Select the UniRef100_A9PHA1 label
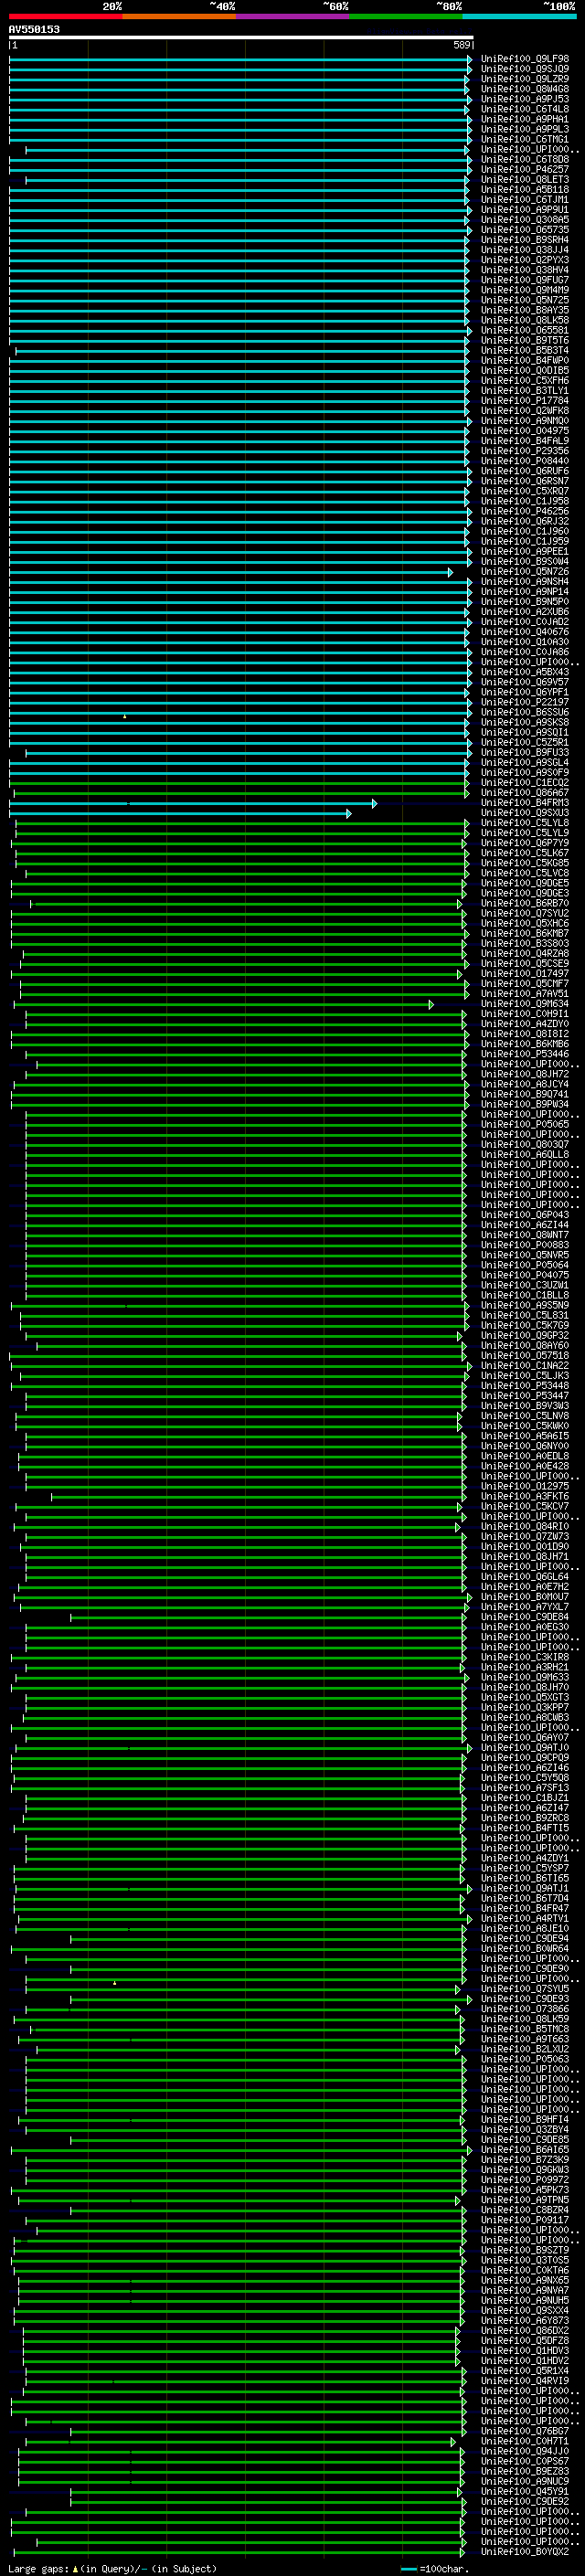Image resolution: width=585 pixels, height=2576 pixels. (524, 119)
